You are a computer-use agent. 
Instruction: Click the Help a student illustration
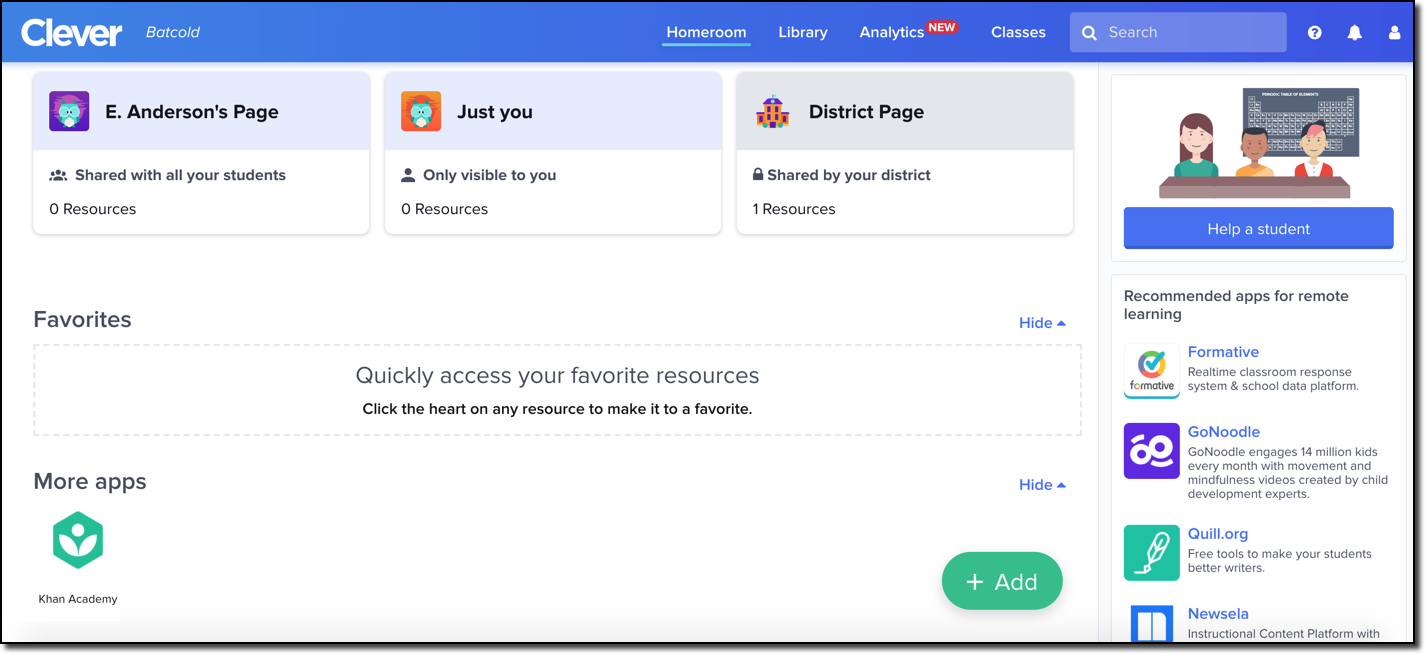click(x=1258, y=142)
